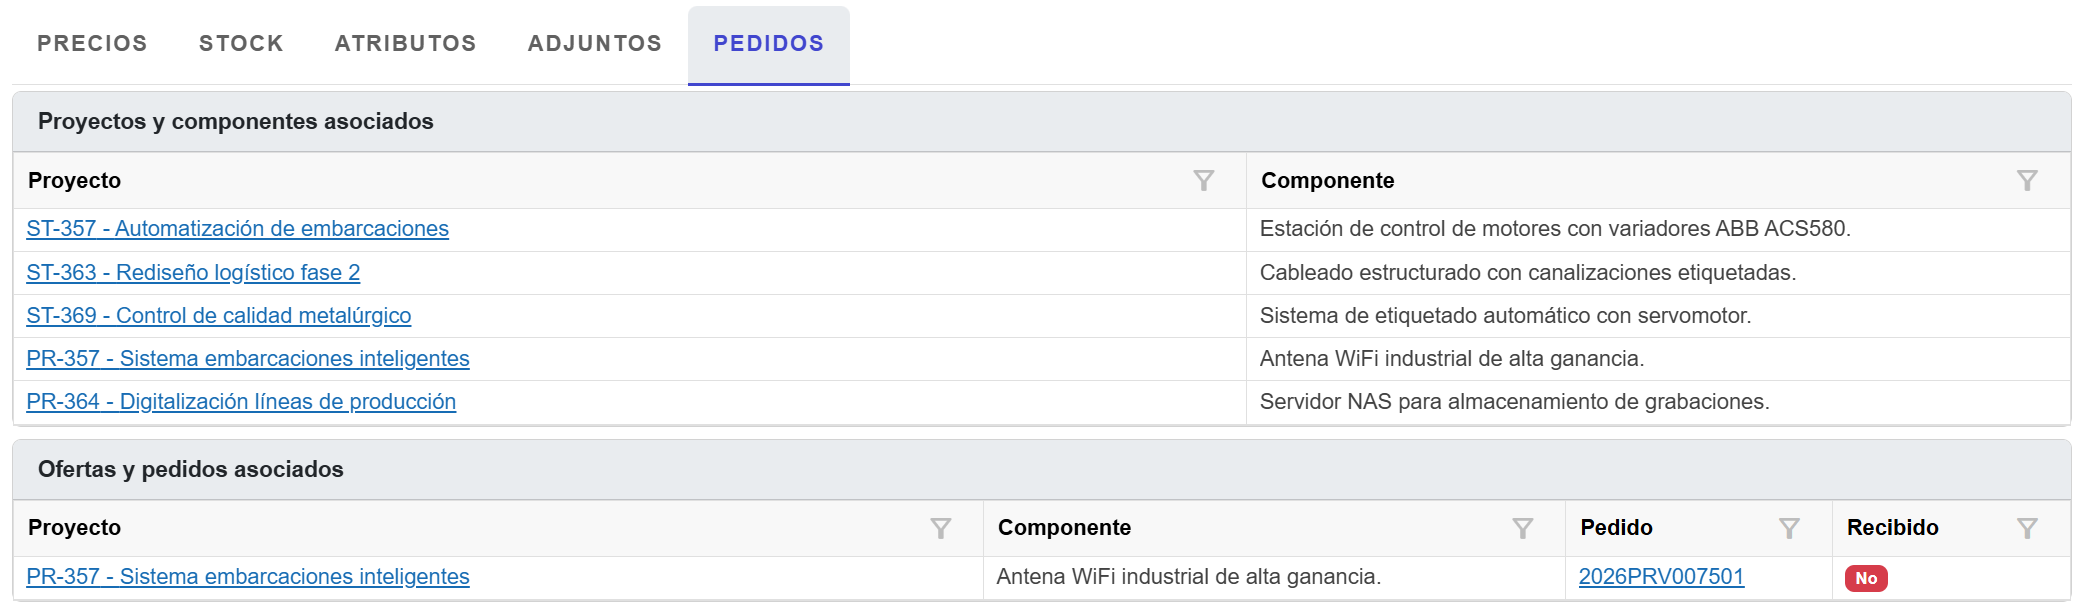
Task: Open filter for Pedido column
Action: 1788,529
